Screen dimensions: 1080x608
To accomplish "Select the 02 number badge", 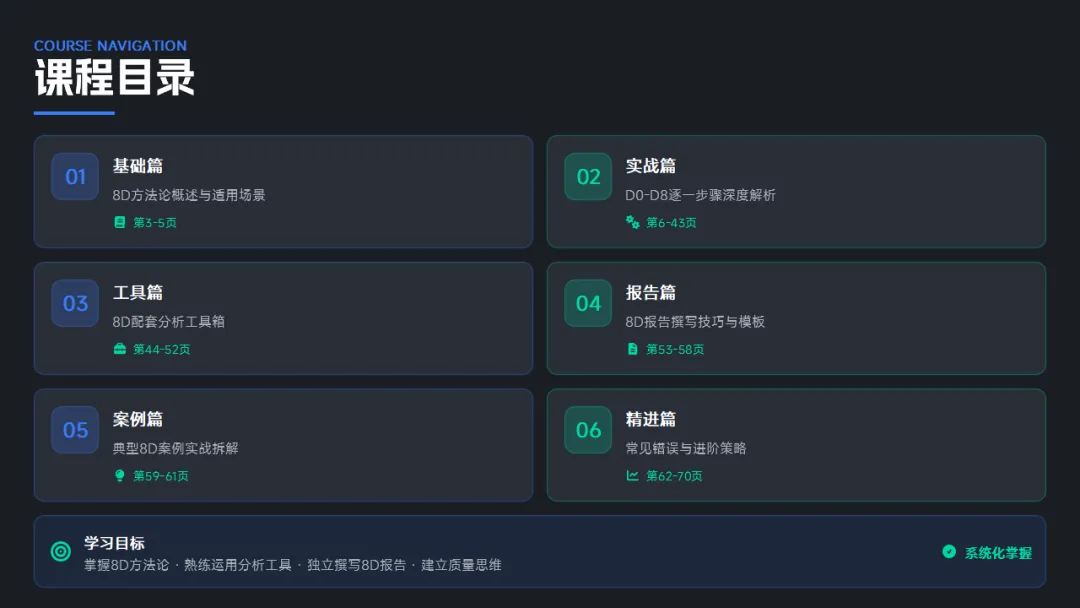I will (588, 176).
